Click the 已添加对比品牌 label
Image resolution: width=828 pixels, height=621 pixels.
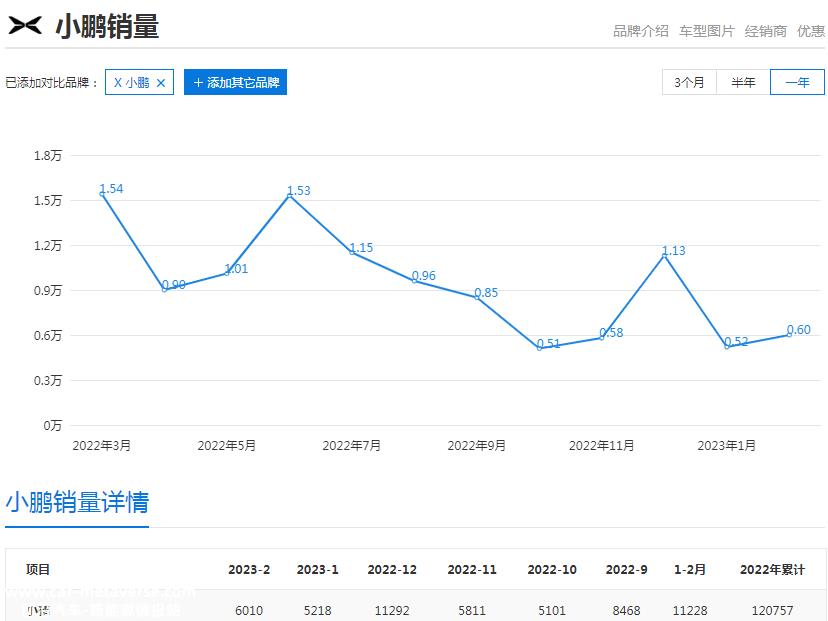[51, 83]
